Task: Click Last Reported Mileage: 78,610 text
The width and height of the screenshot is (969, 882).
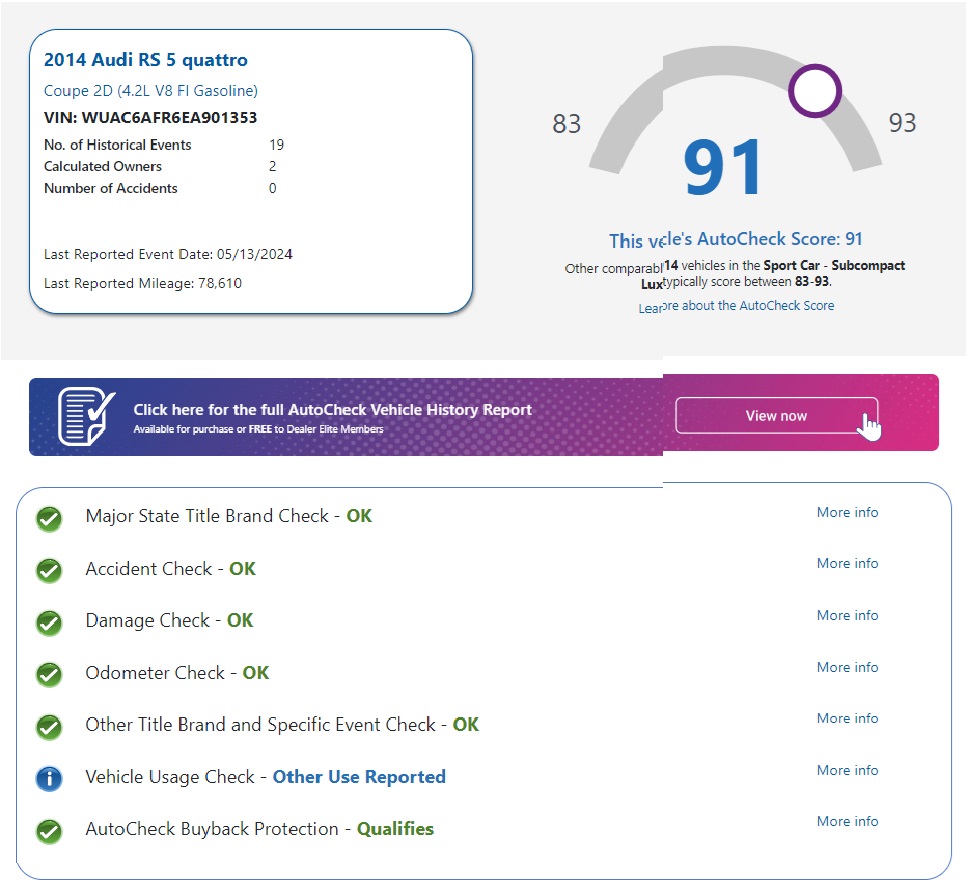Action: coord(143,283)
